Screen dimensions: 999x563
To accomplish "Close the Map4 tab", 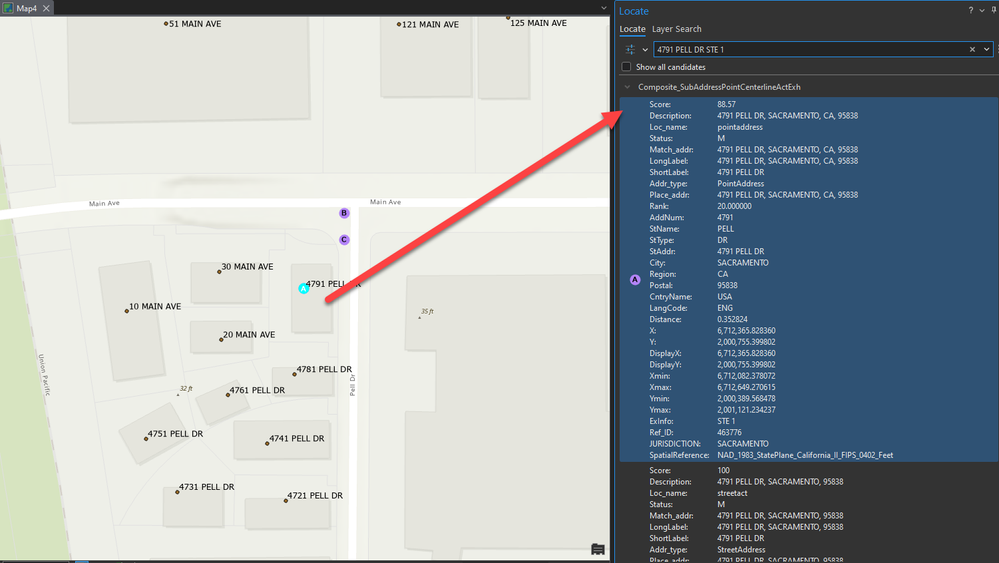I will point(46,8).
